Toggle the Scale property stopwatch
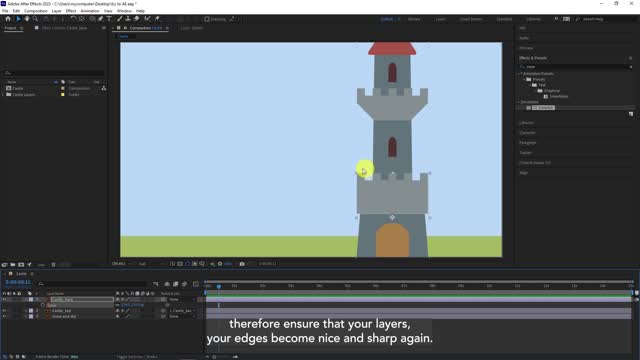The height and width of the screenshot is (360, 640). coord(43,305)
